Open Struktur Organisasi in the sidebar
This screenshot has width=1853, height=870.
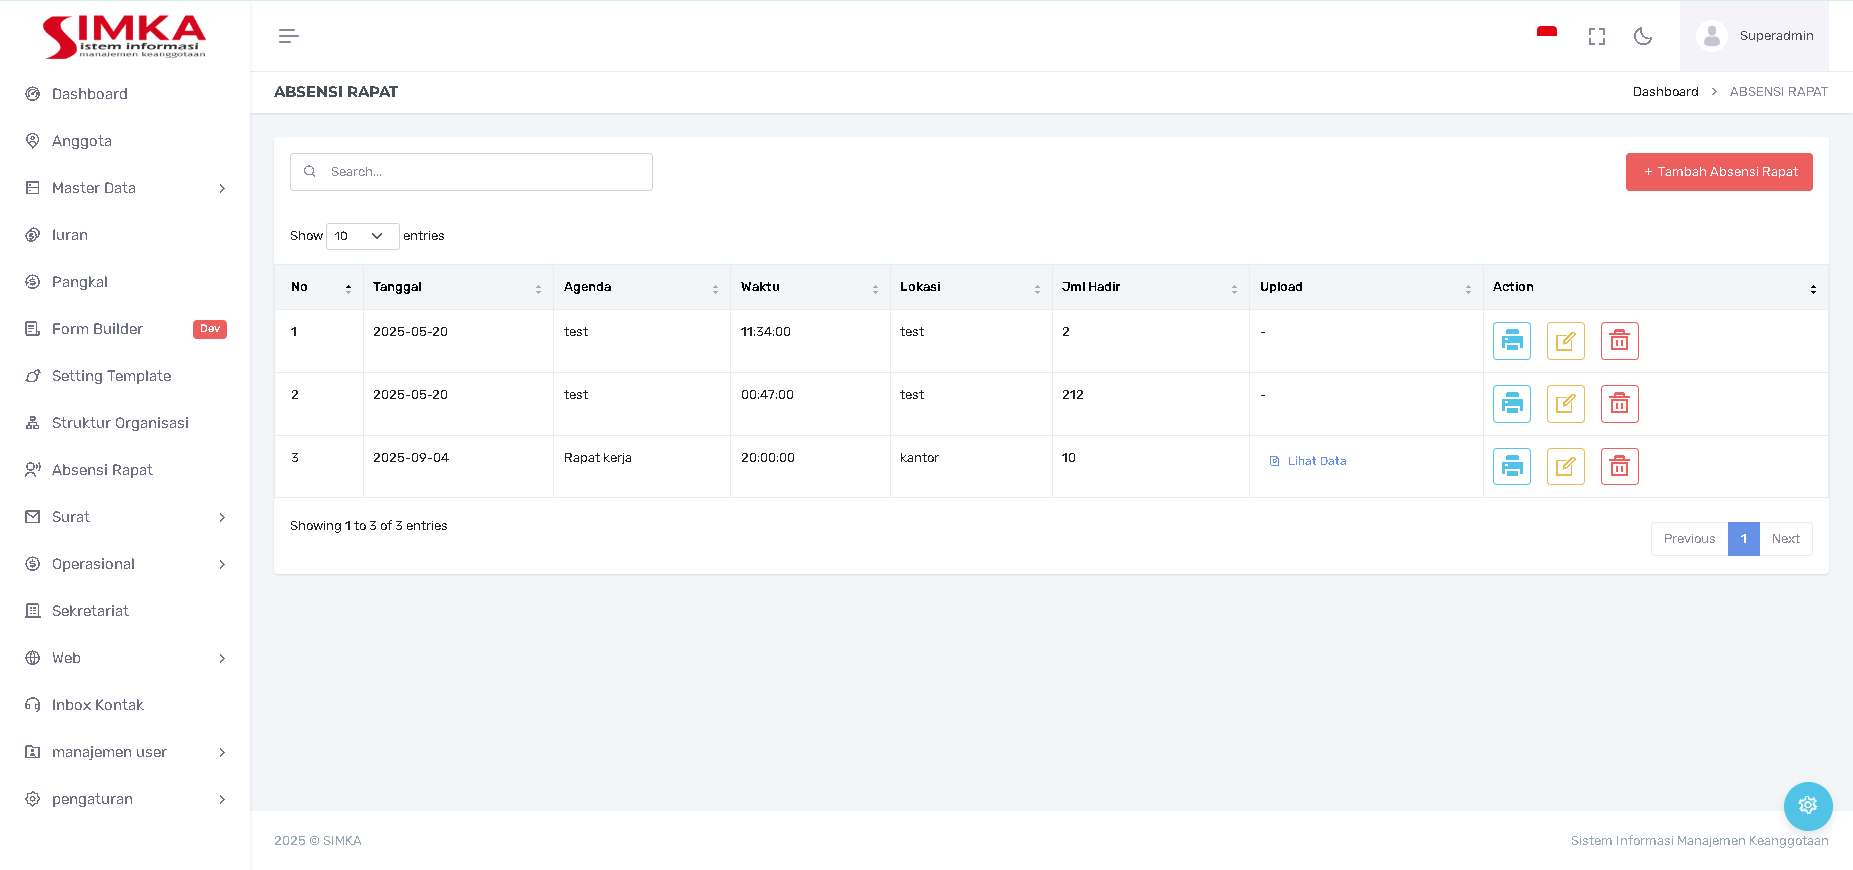120,423
